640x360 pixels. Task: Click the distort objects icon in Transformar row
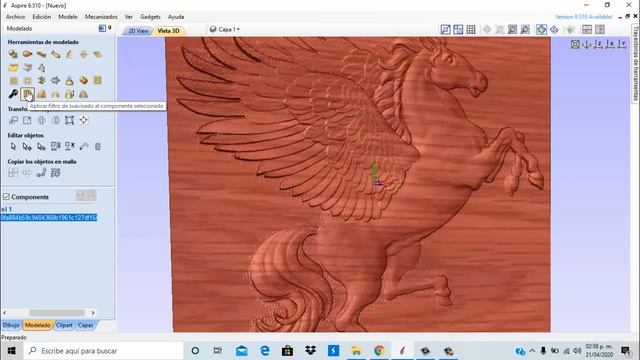(x=69, y=120)
